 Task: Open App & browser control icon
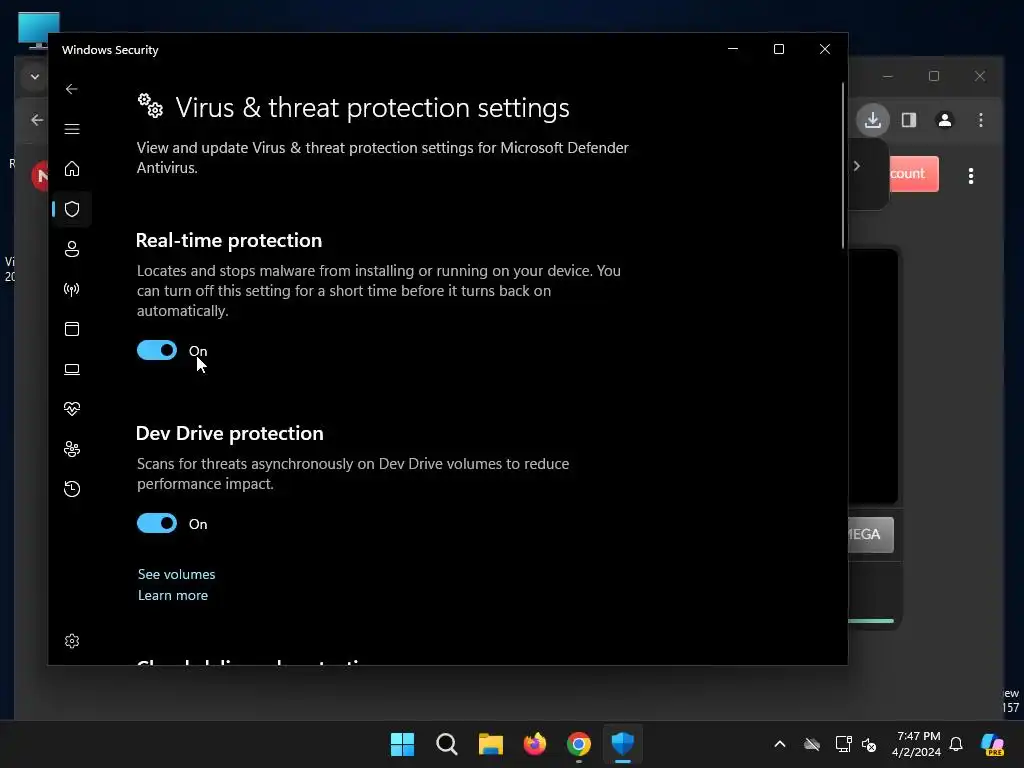click(x=72, y=328)
